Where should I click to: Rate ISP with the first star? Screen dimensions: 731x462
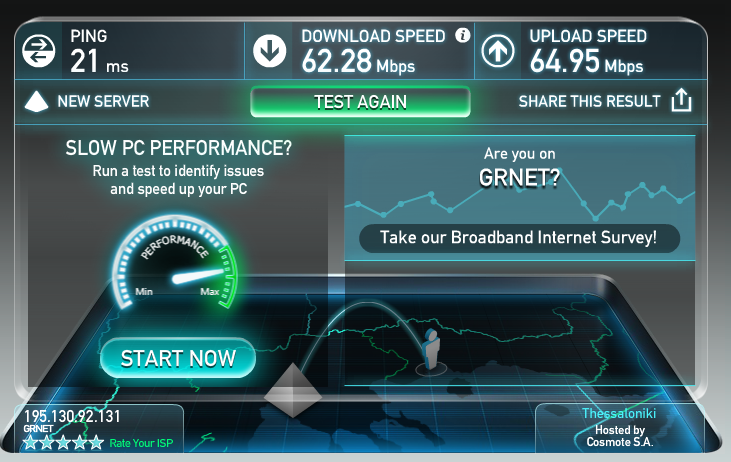[x=30, y=442]
